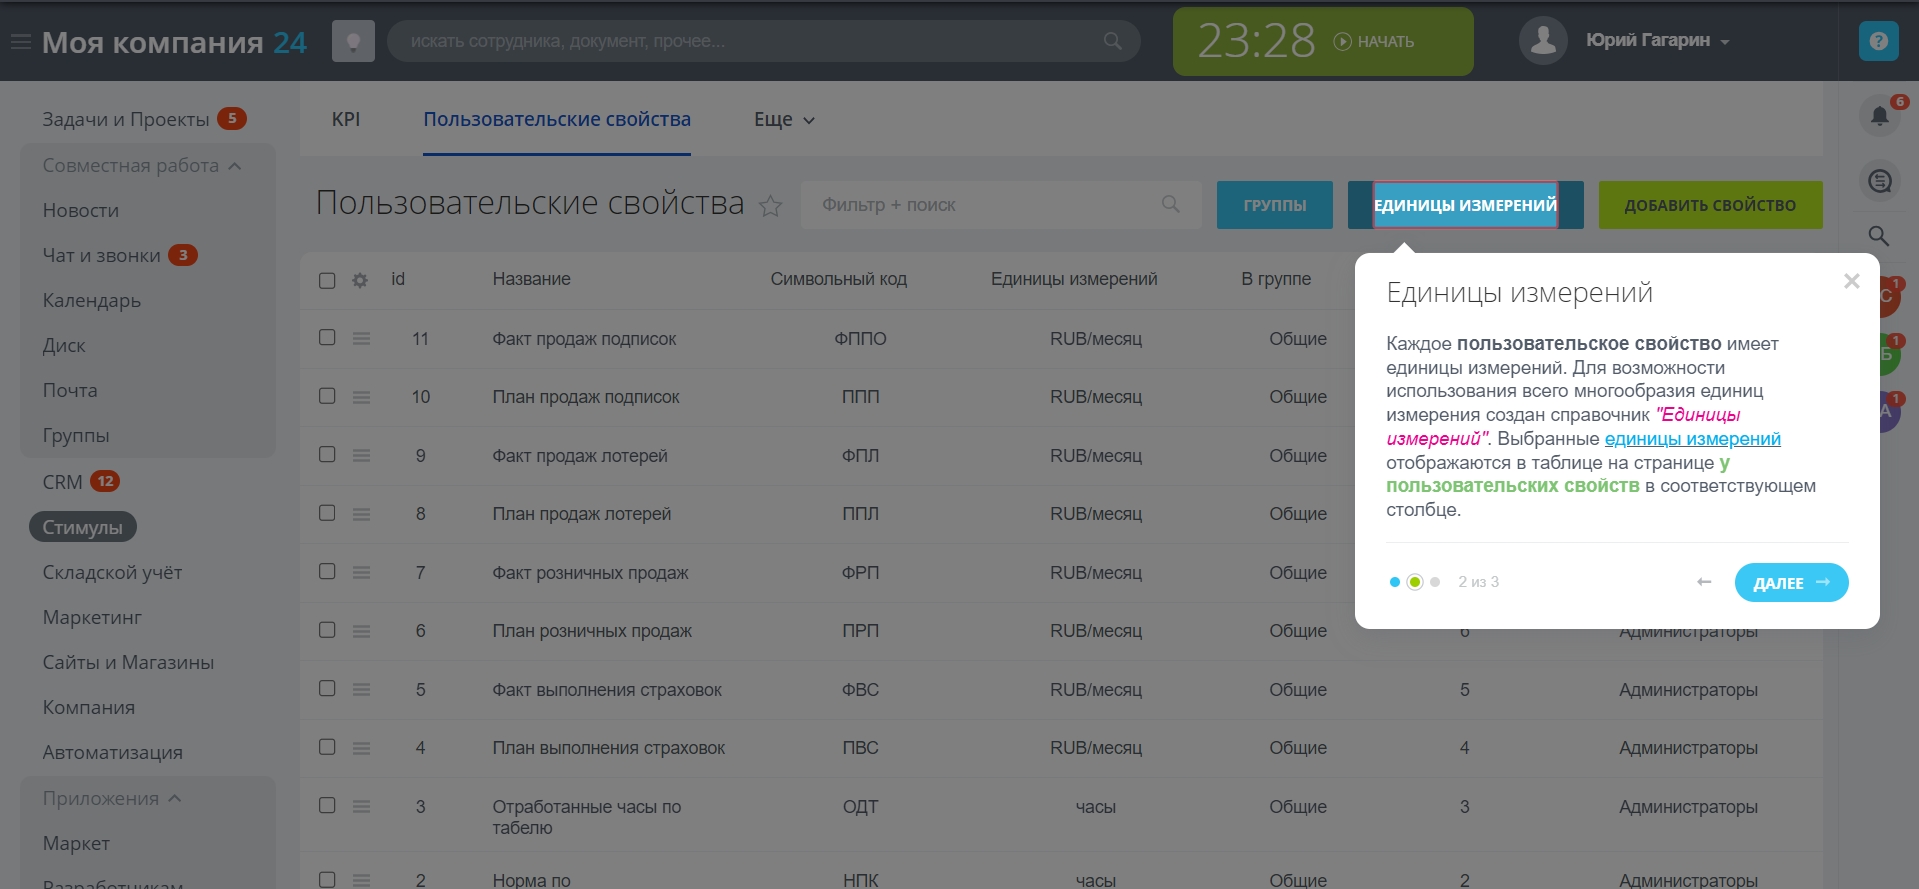Check the row with id 5
Image resolution: width=1919 pixels, height=889 pixels.
(327, 688)
